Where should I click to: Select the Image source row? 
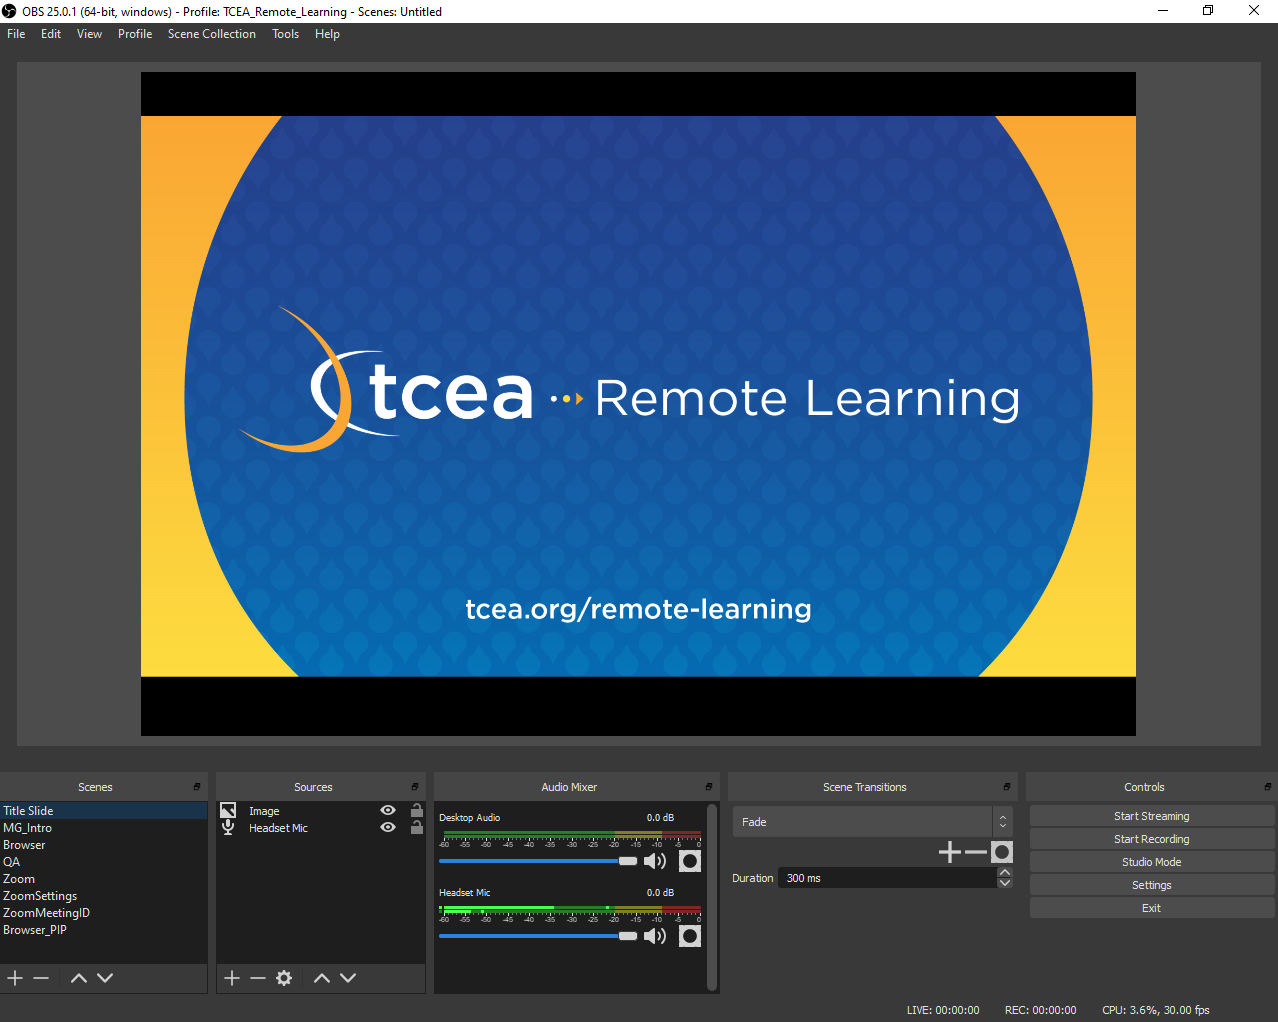[x=321, y=811]
